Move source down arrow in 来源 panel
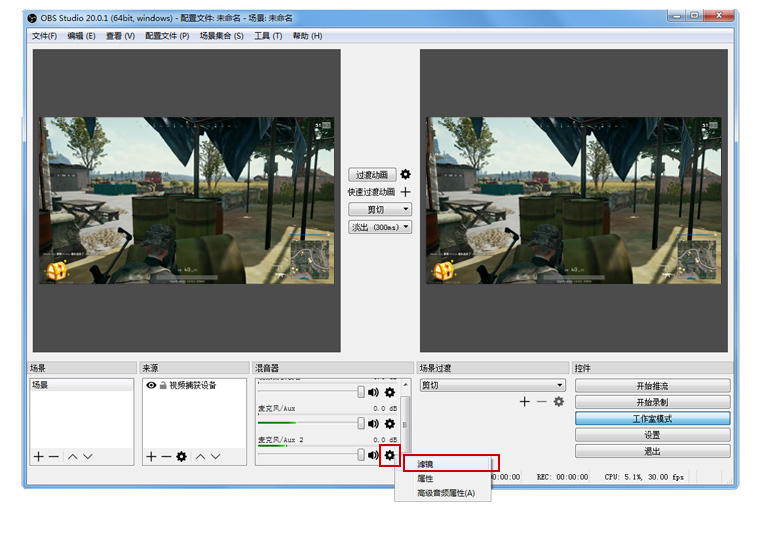Image resolution: width=760 pixels, height=543 pixels. [x=216, y=457]
